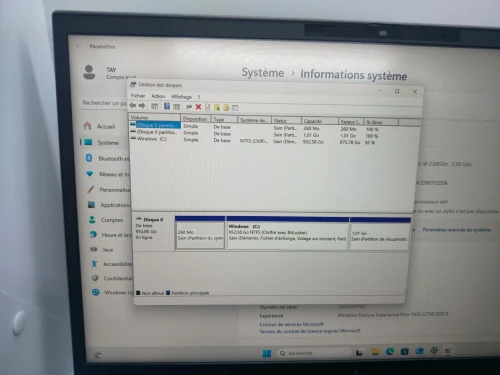Screen dimensions: 500x375
Task: Click the Disque 0 disk label
Action: [x=153, y=220]
